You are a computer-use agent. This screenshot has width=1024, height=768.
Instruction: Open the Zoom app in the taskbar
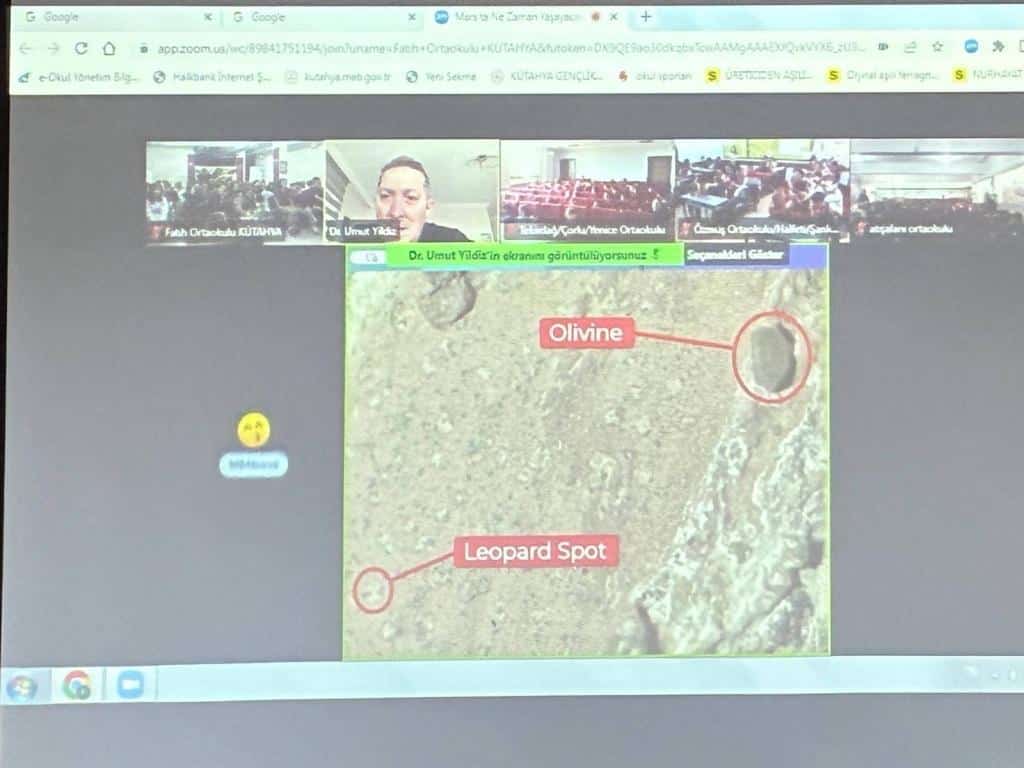pos(130,684)
